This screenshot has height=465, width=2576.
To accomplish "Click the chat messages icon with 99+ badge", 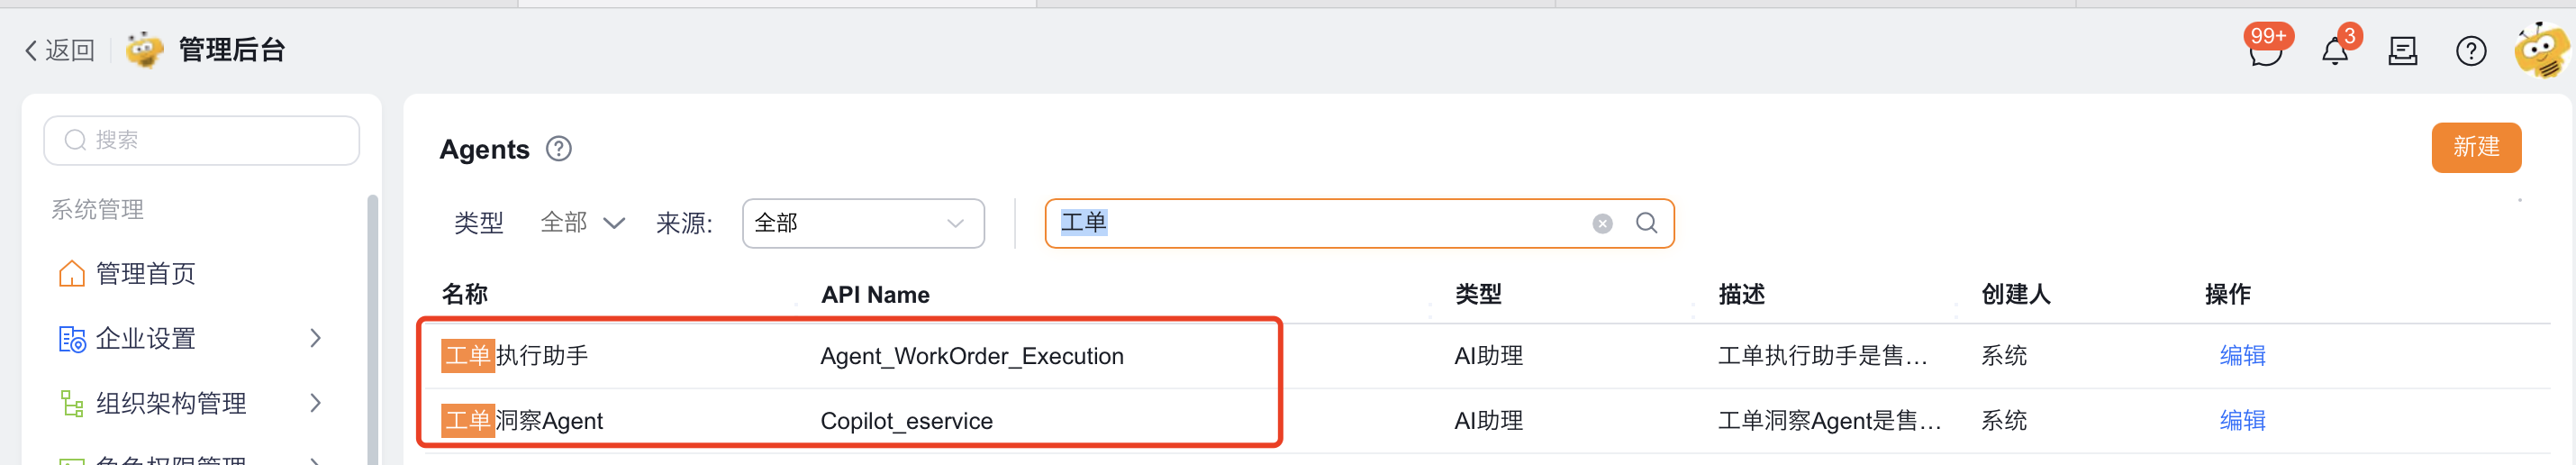I will click(2265, 50).
